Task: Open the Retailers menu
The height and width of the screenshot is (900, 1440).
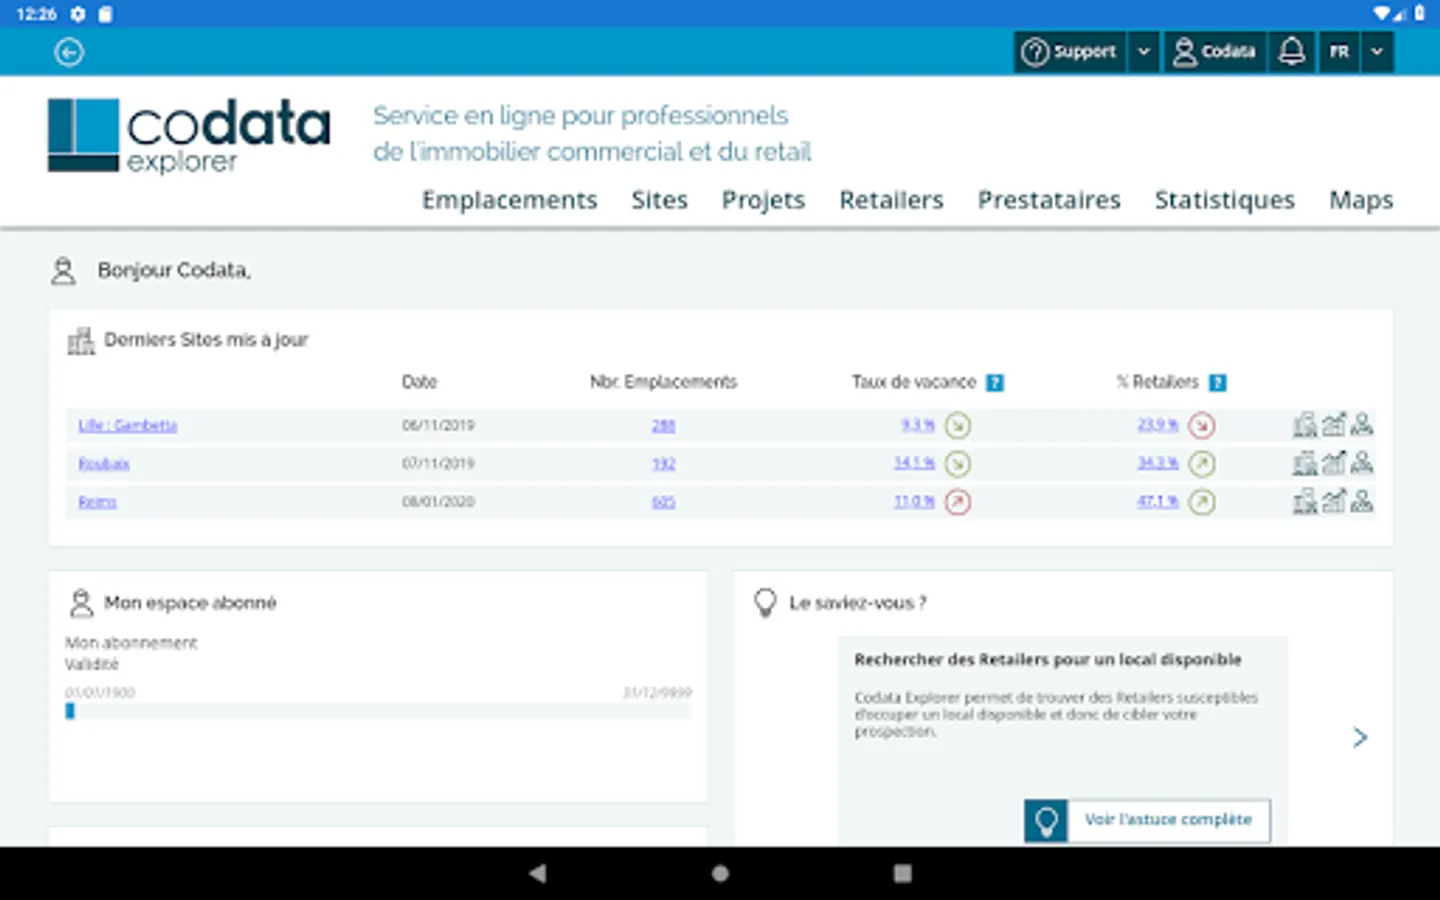Action: (x=891, y=200)
